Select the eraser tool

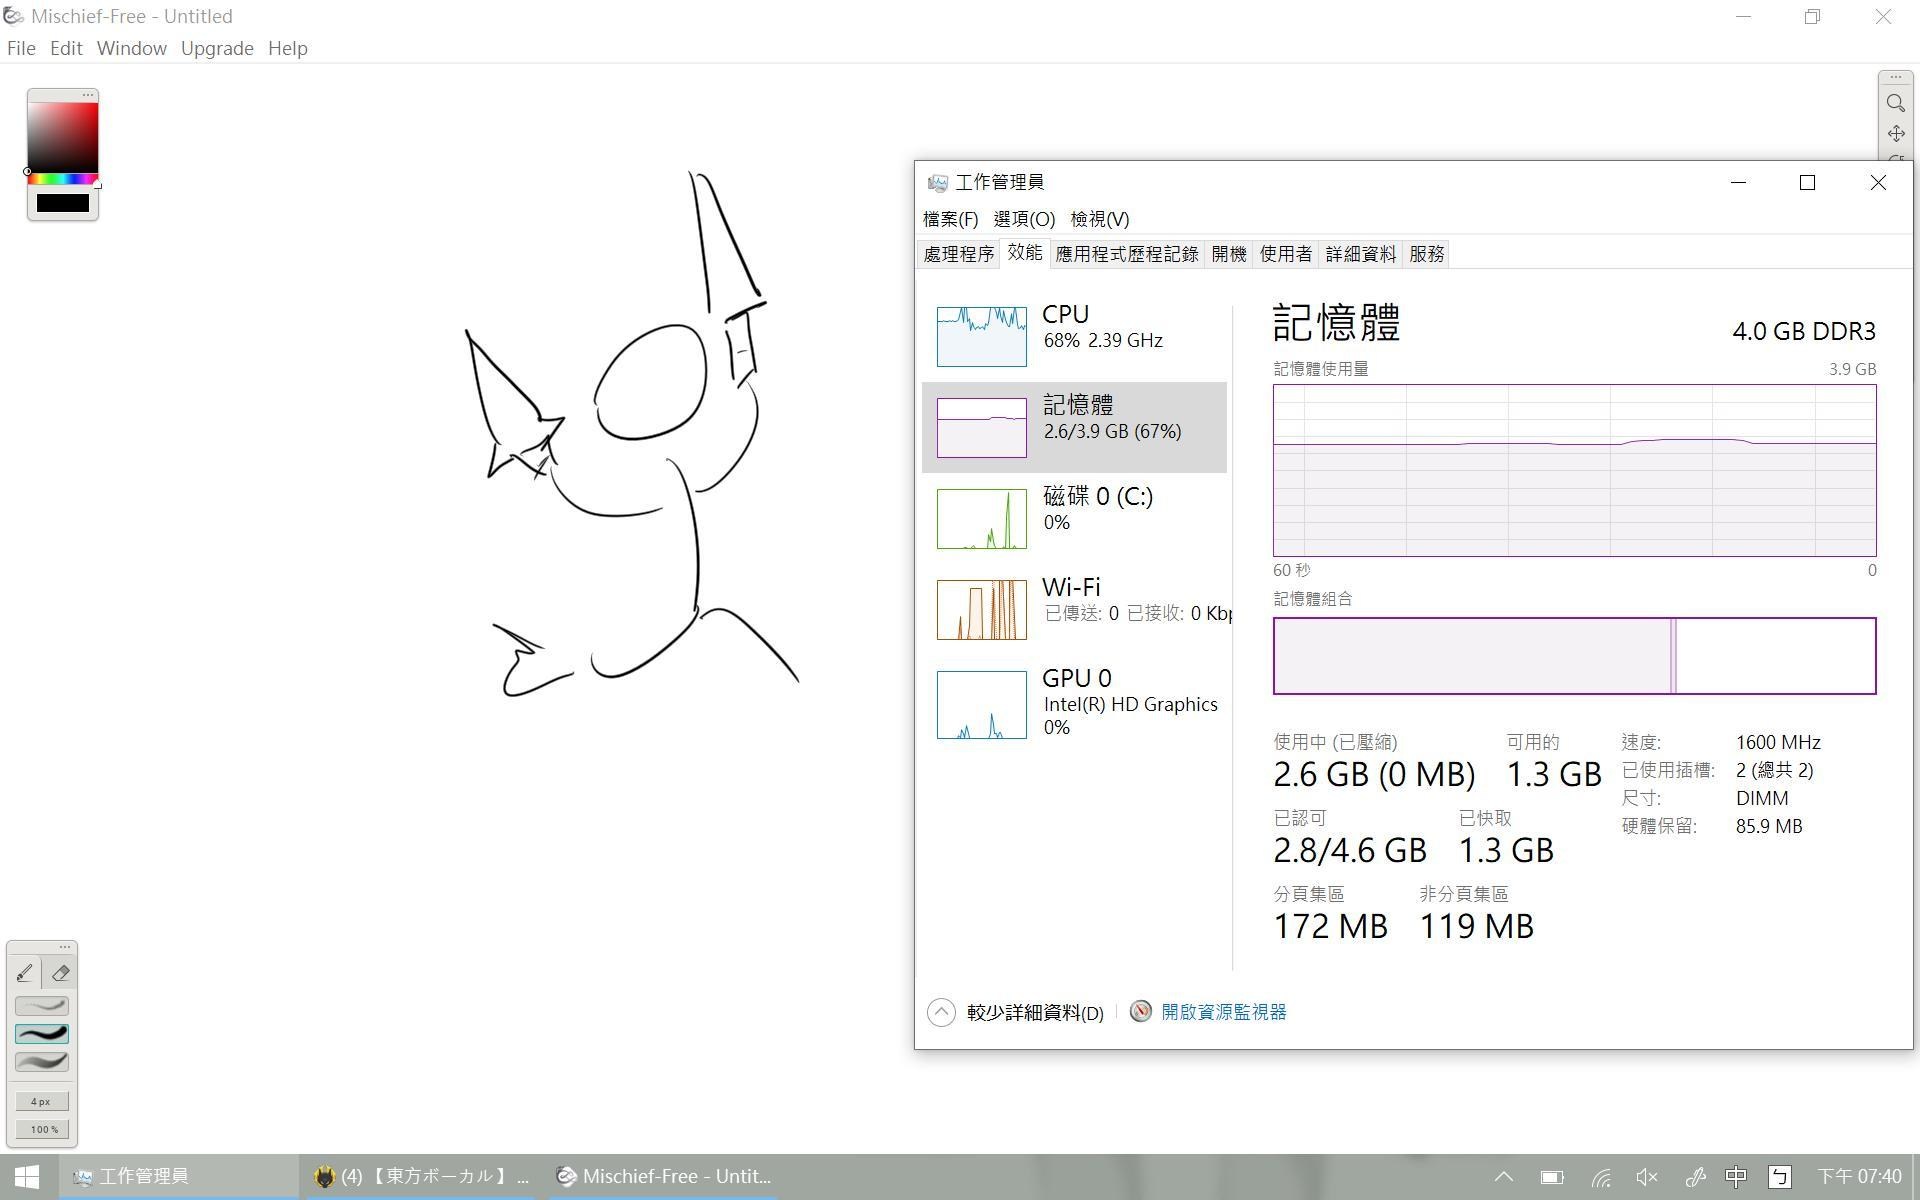coord(60,972)
